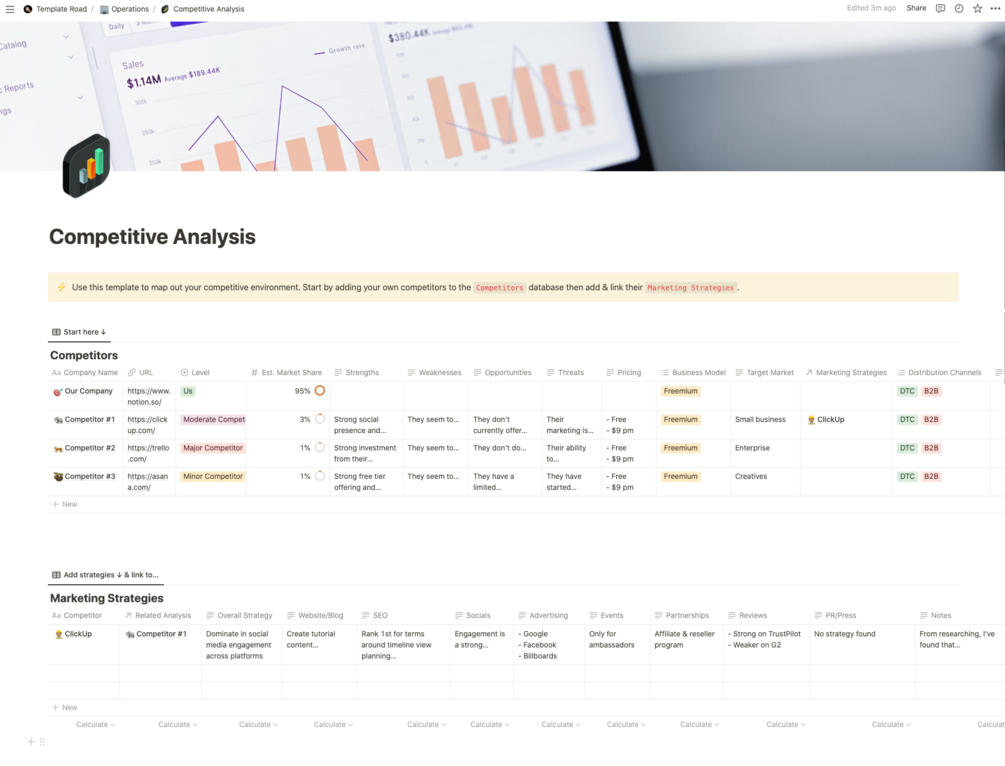
Task: Open page history clock icon
Action: coord(959,8)
